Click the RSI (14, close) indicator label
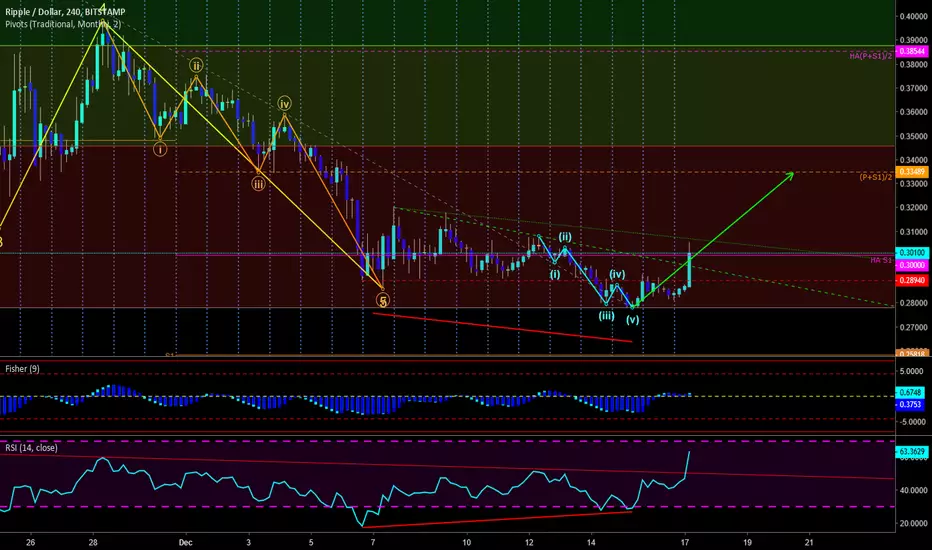Screen dimensions: 932x550 (32, 448)
